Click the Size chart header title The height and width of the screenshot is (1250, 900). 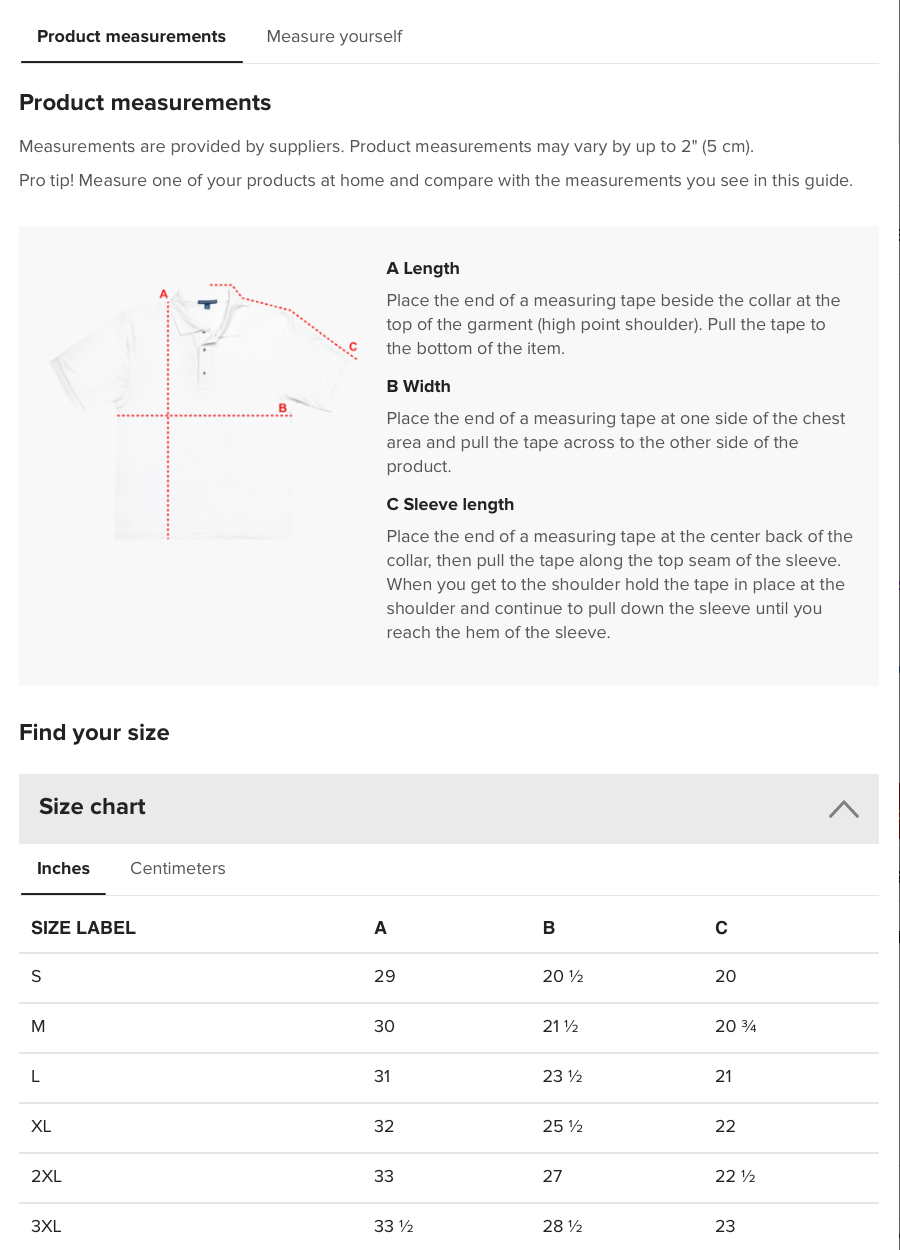(92, 807)
